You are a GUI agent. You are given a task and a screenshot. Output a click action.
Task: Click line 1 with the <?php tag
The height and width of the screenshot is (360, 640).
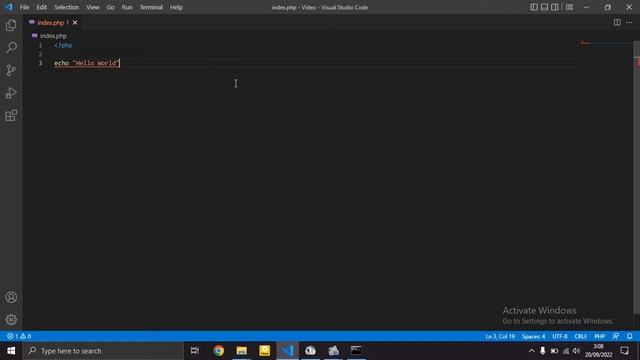(63, 45)
